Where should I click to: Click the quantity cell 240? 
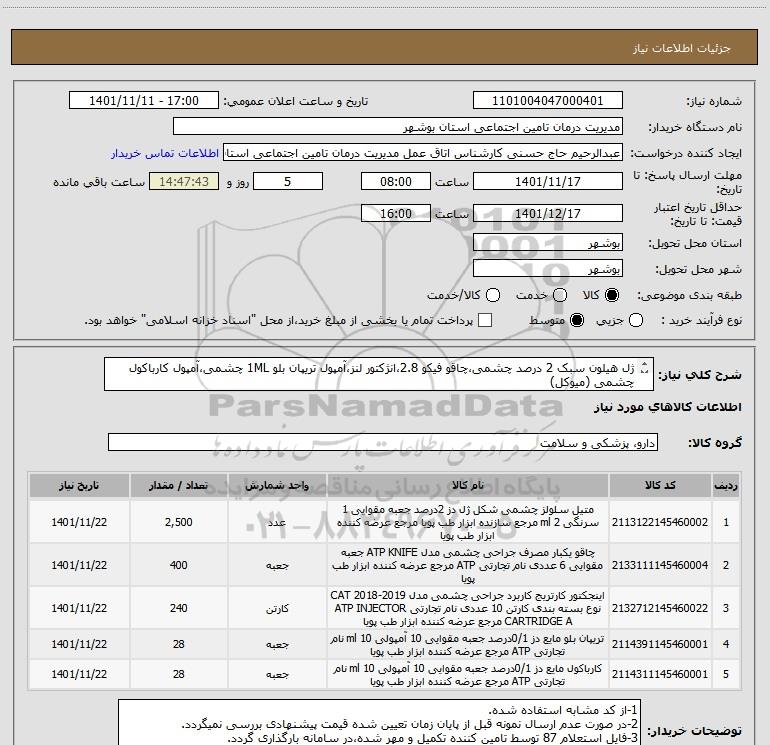point(179,608)
